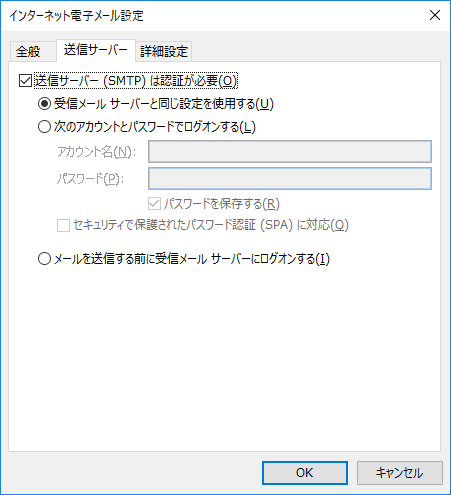The width and height of the screenshot is (451, 495).
Task: Select 受信メール サーバーと同じ設定を使用する radio button
Action: pyautogui.click(x=44, y=104)
